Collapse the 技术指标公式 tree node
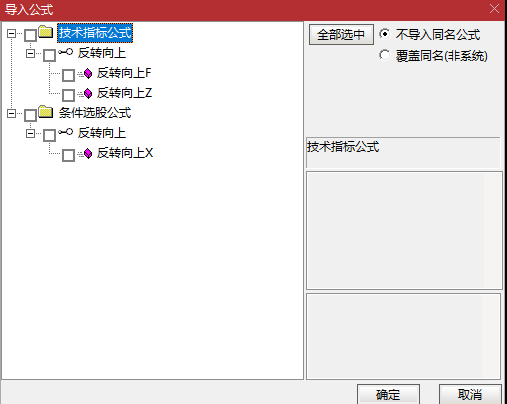The image size is (507, 404). pyautogui.click(x=11, y=33)
